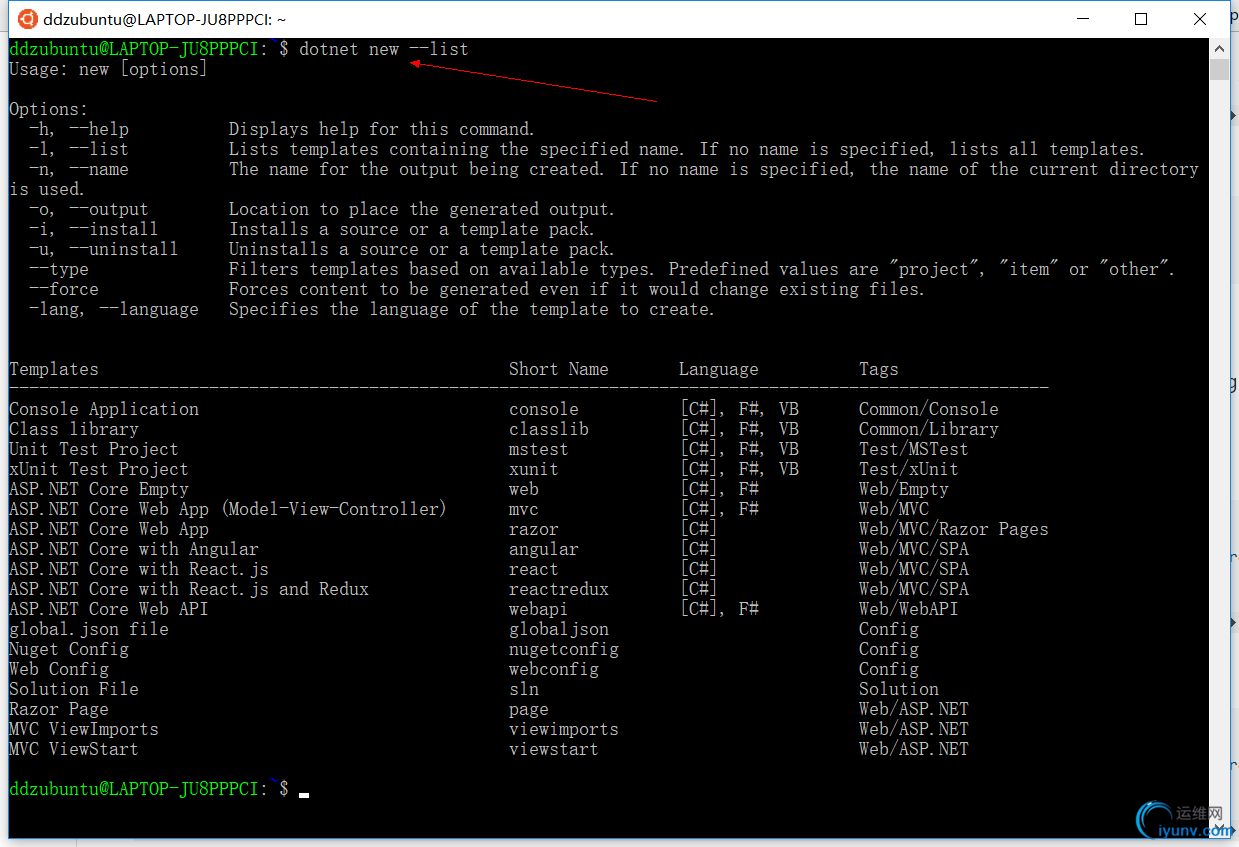Click 'ASP.NET Core Empty' template name

point(99,489)
